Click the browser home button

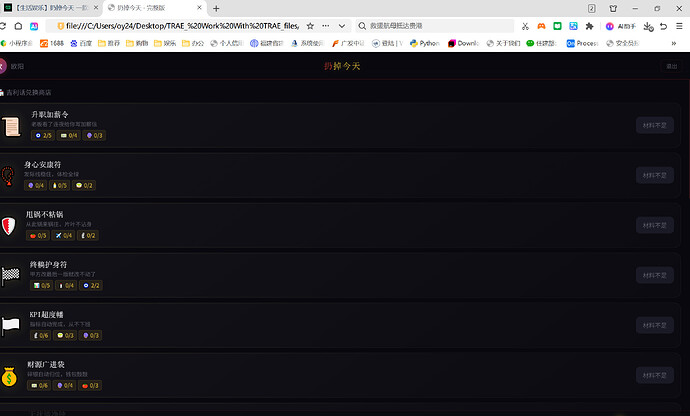(x=18, y=26)
